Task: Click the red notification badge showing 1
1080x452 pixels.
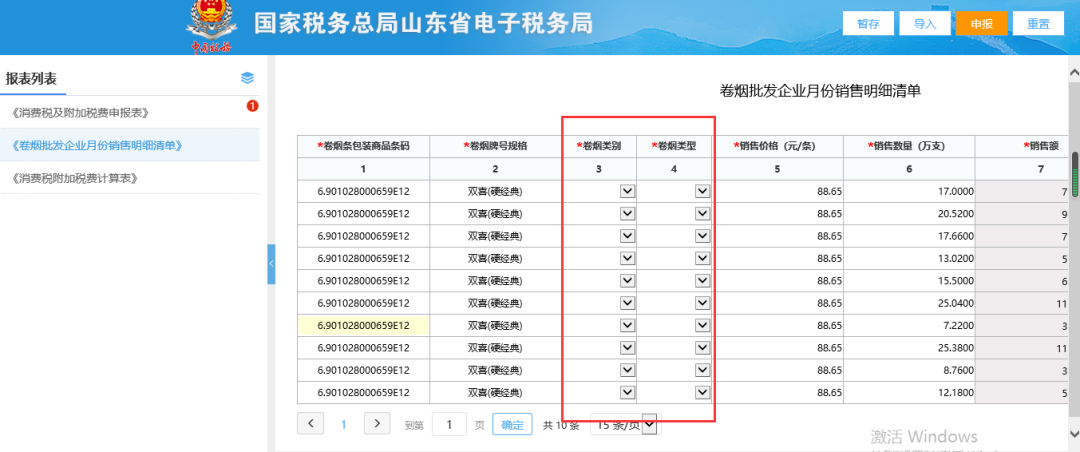Action: (253, 106)
